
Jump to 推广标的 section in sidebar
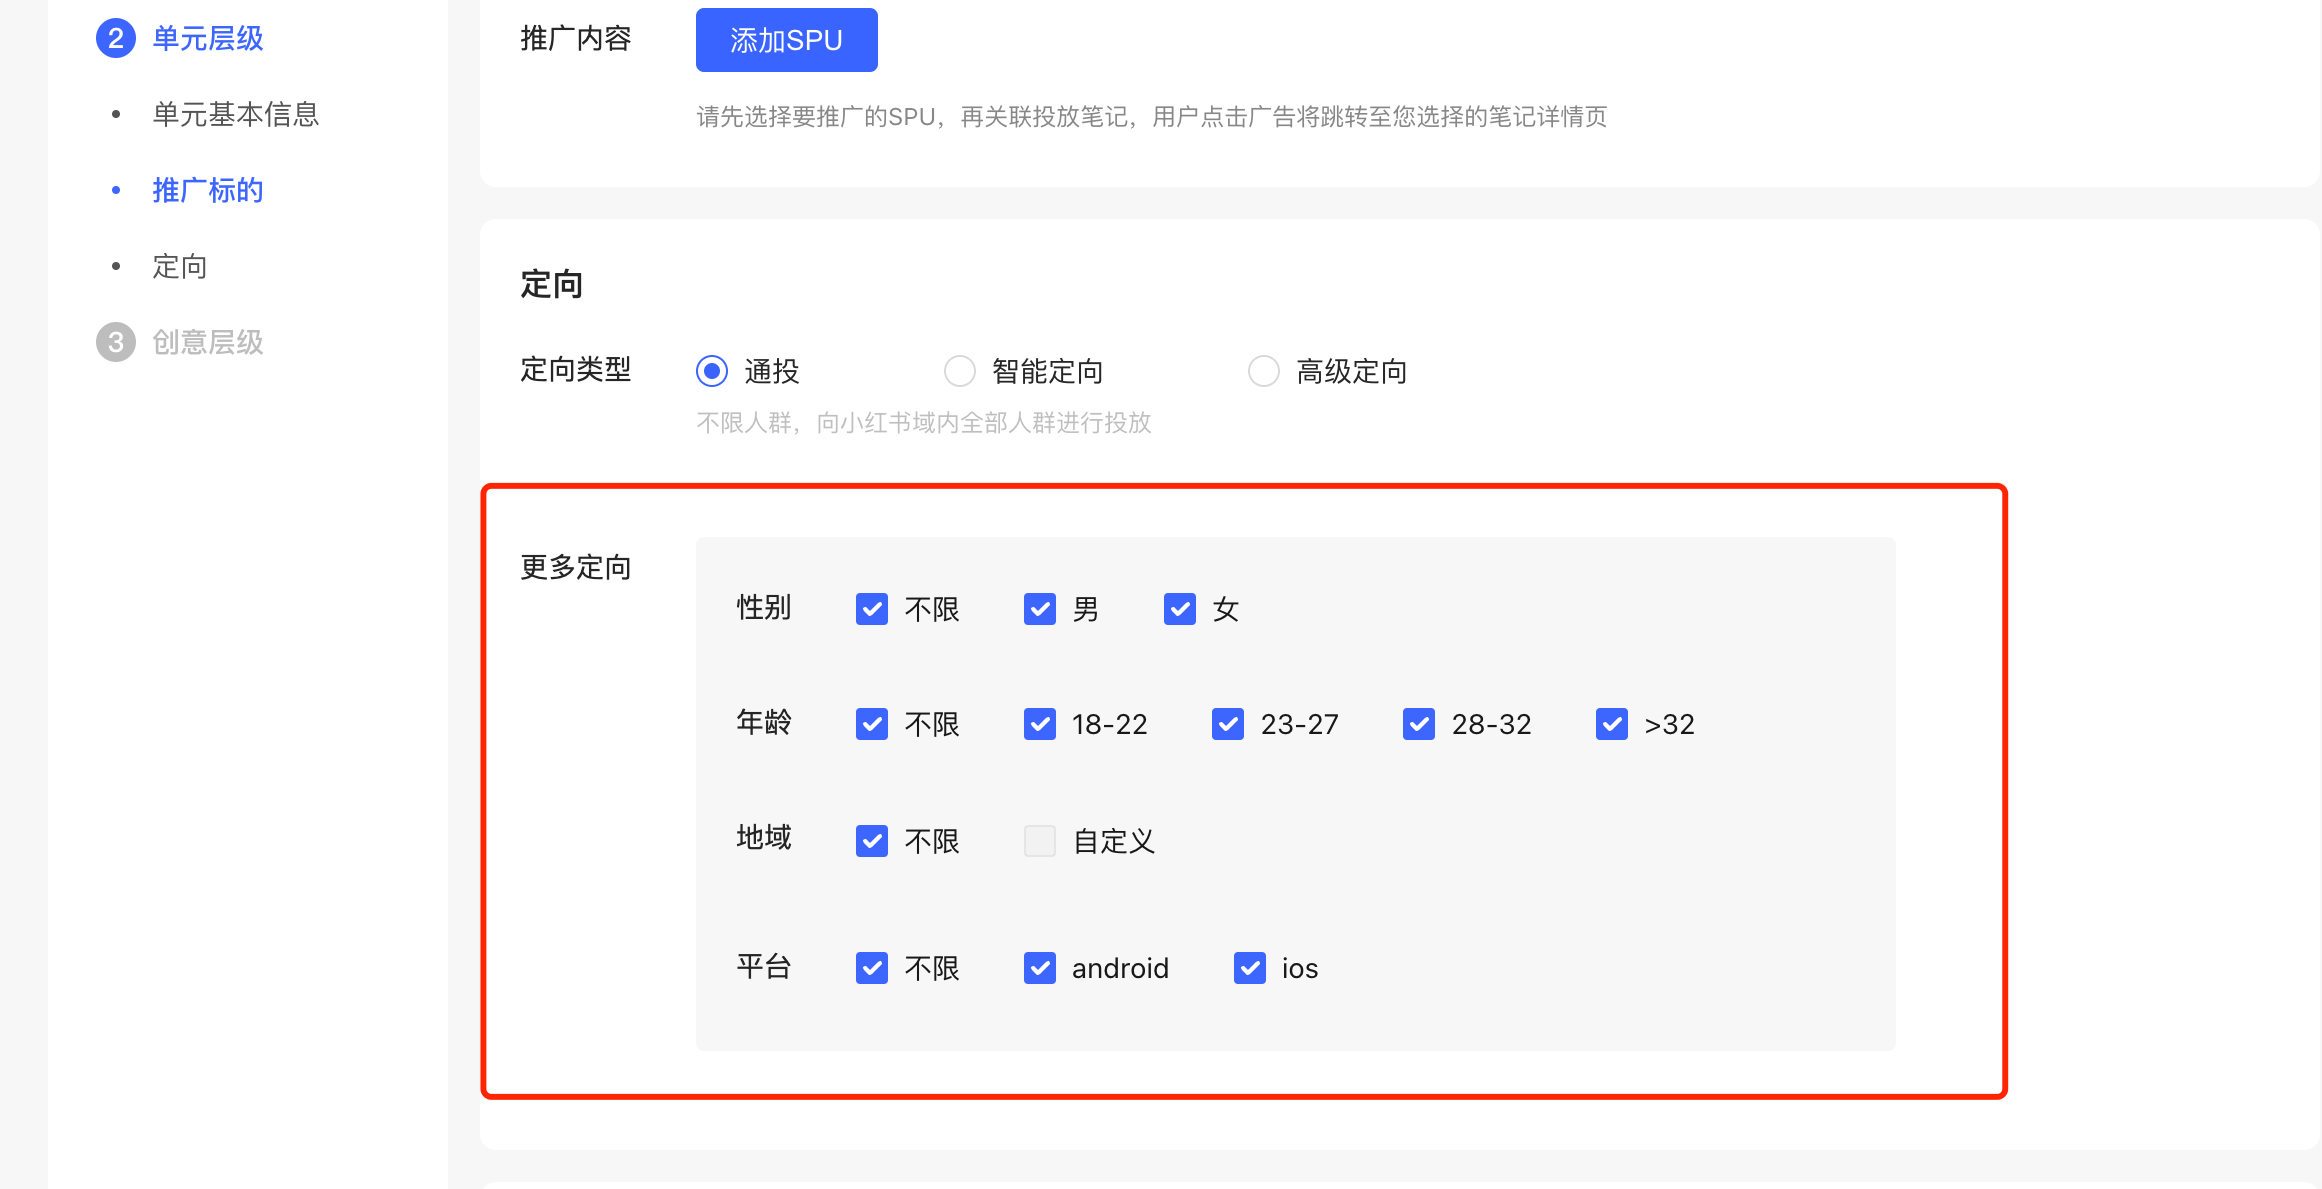(208, 191)
